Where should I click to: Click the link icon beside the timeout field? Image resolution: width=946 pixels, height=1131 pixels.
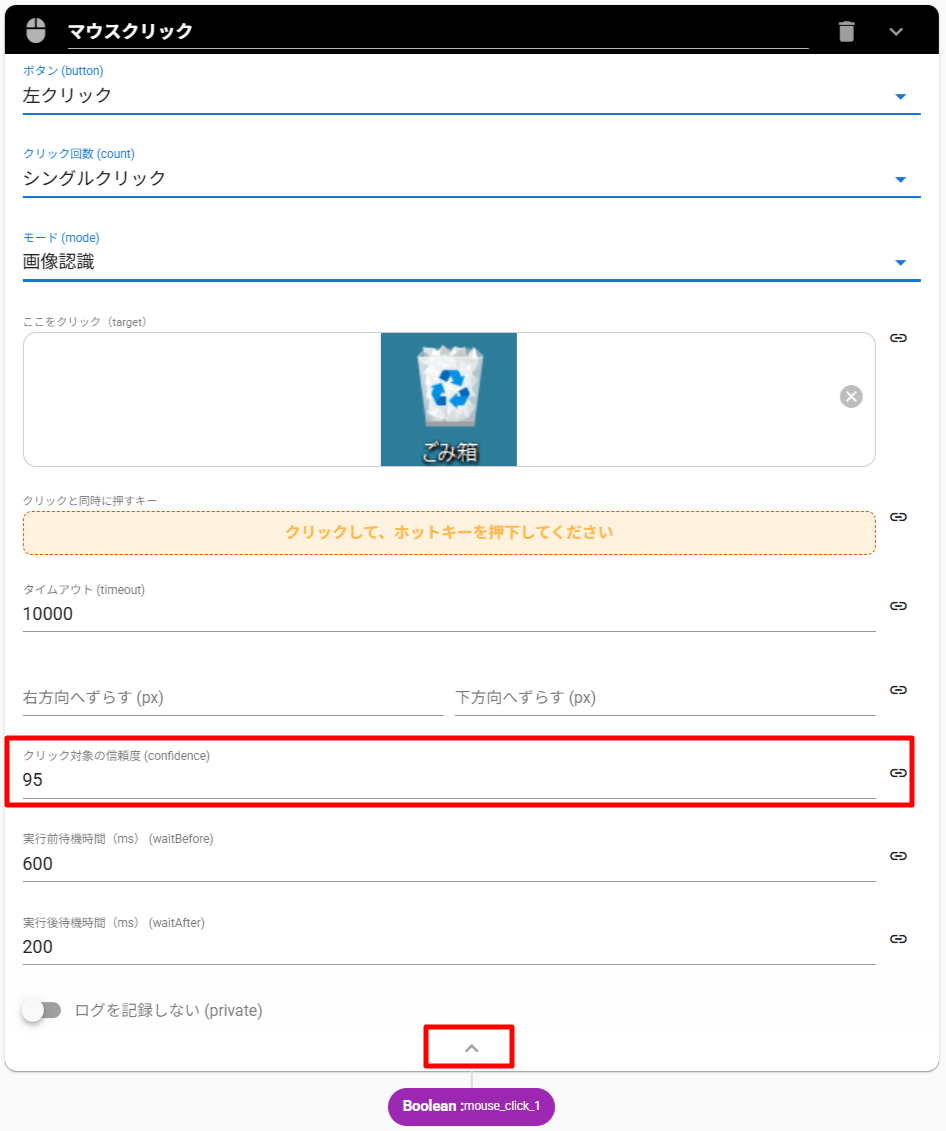coord(898,606)
